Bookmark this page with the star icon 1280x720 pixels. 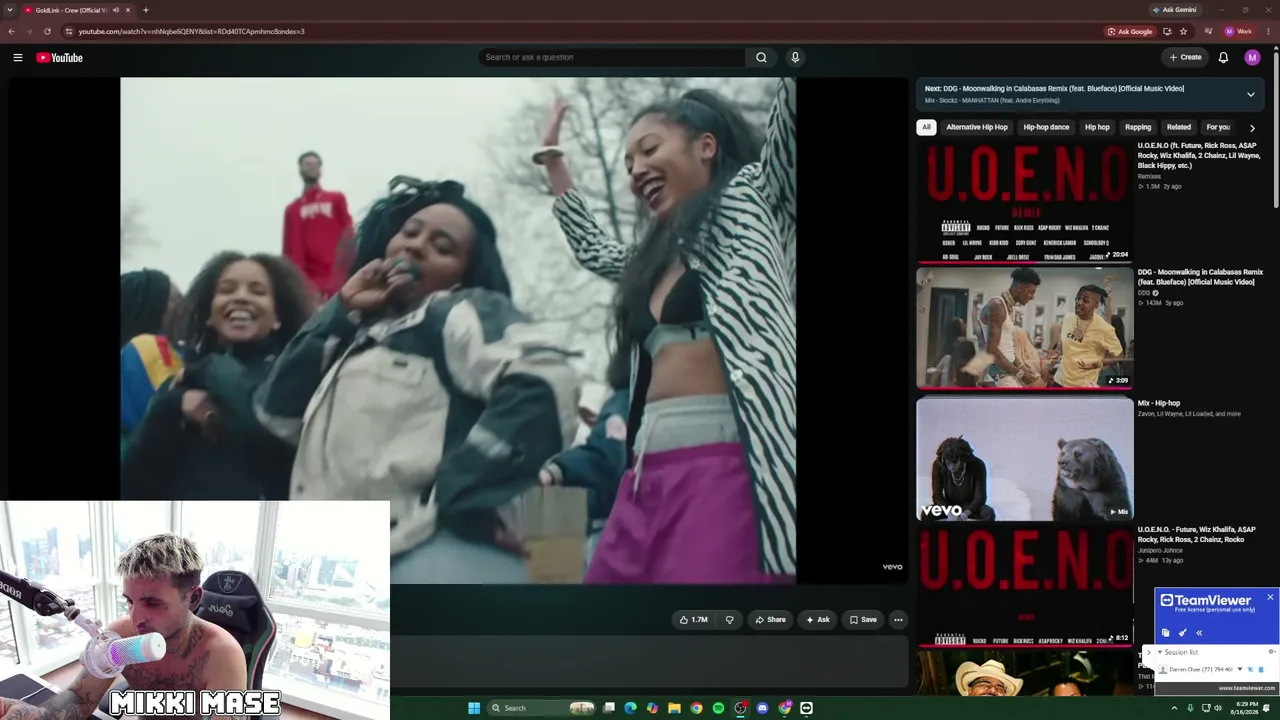1184,31
